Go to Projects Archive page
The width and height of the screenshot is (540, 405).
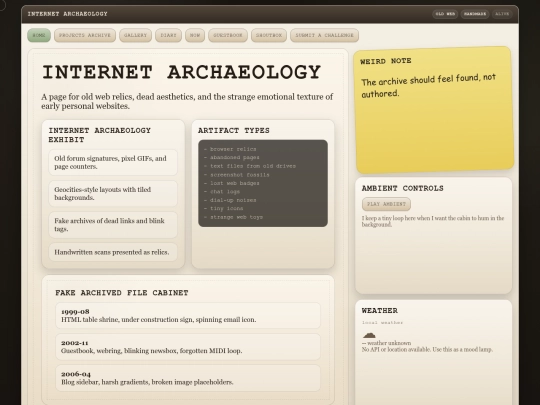[85, 35]
